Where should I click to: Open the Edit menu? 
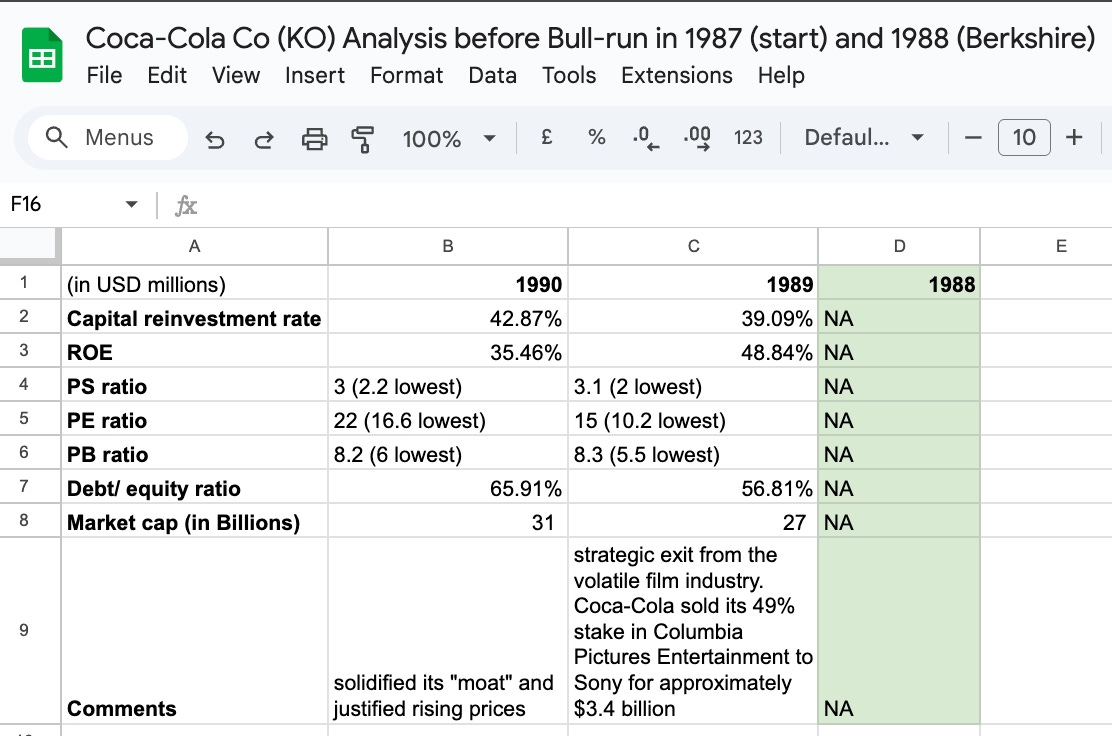[167, 75]
